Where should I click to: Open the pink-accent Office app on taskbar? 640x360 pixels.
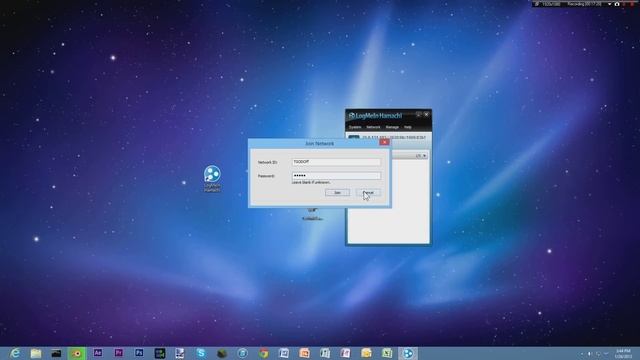click(345, 353)
